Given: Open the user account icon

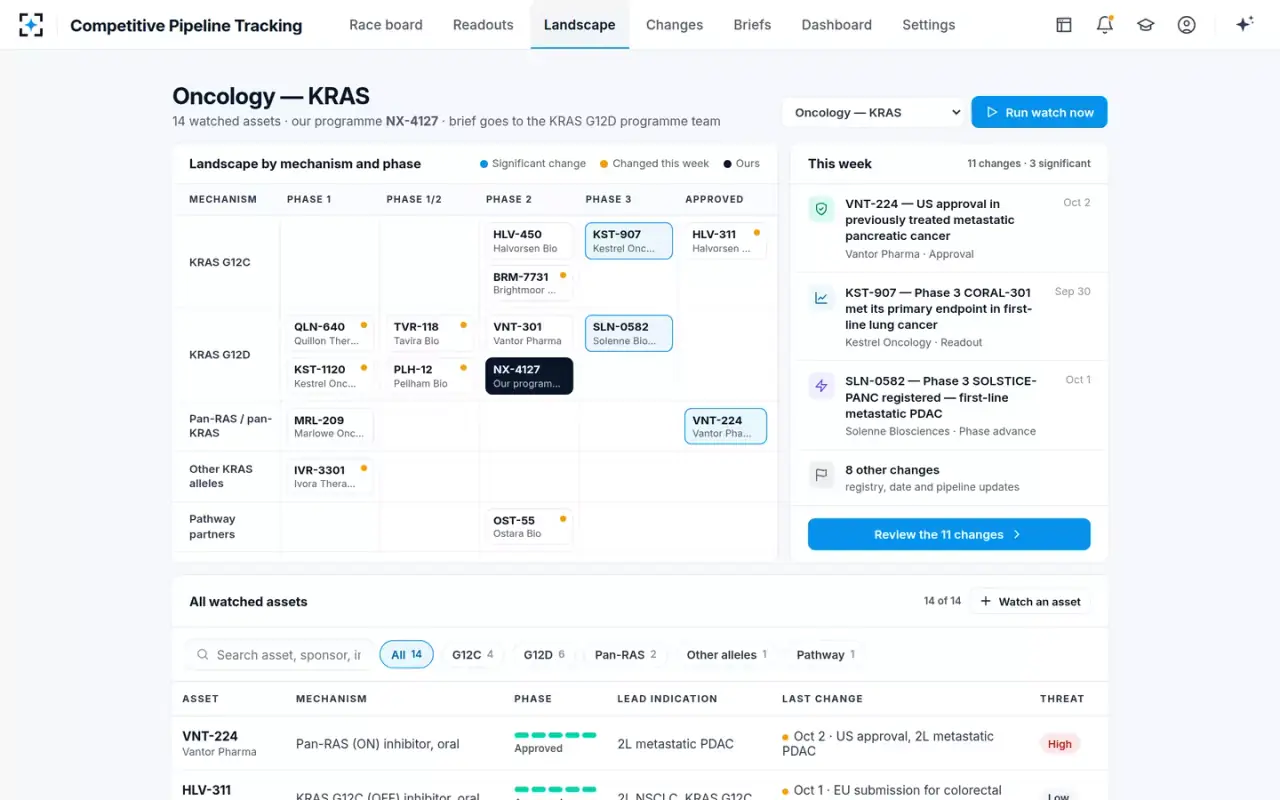Looking at the screenshot, I should [x=1187, y=25].
